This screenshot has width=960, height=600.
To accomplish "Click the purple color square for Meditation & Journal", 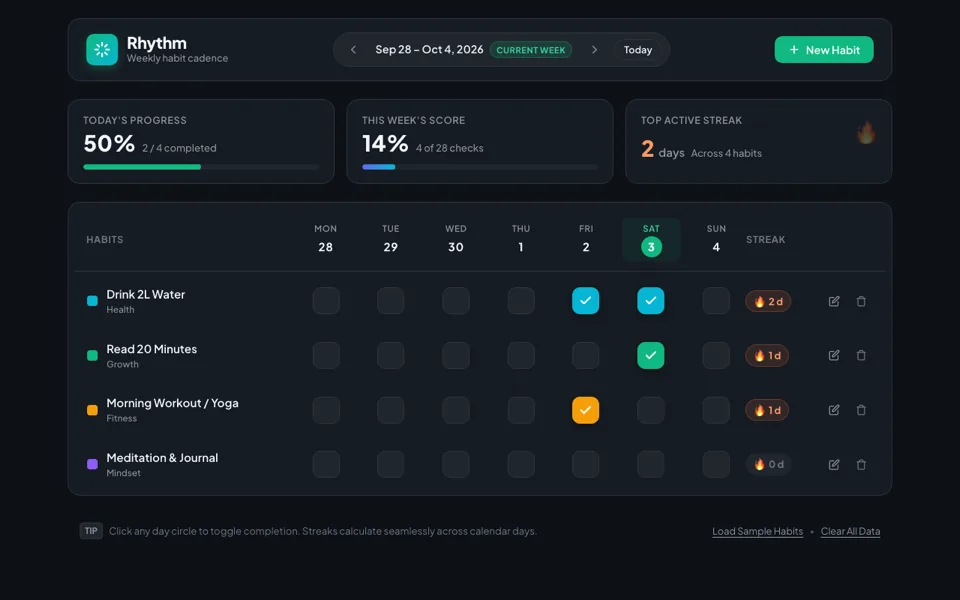I will (92, 464).
